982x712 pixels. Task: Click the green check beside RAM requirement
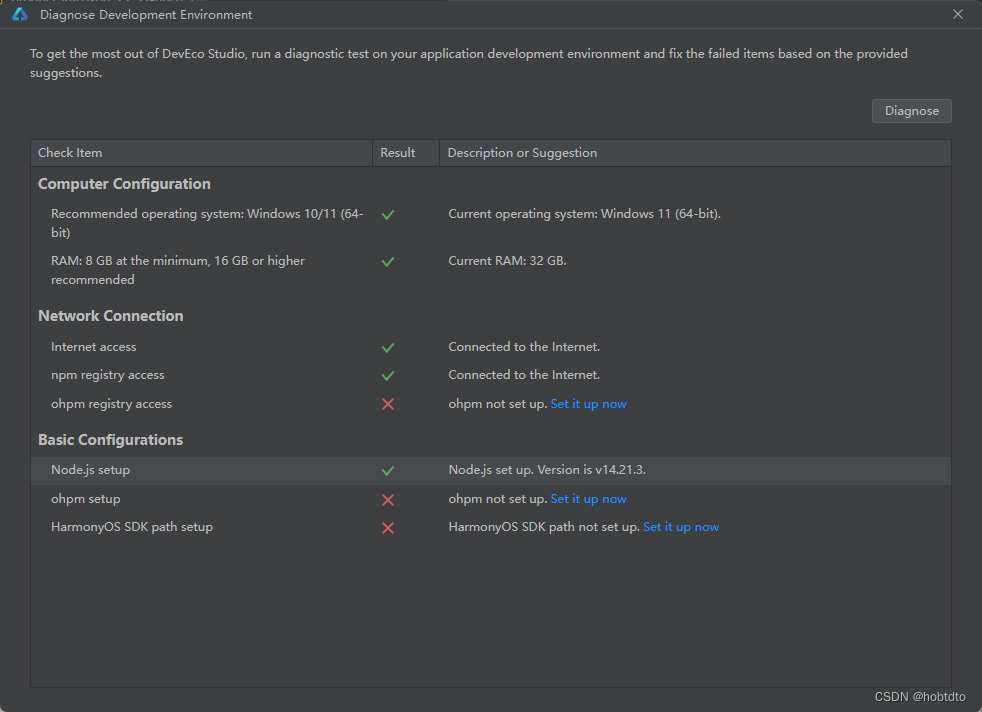388,262
